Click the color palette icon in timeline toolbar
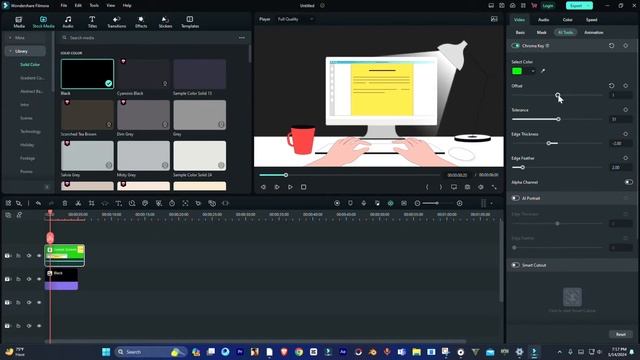Screen dimensions: 640x360 pyautogui.click(x=145, y=203)
